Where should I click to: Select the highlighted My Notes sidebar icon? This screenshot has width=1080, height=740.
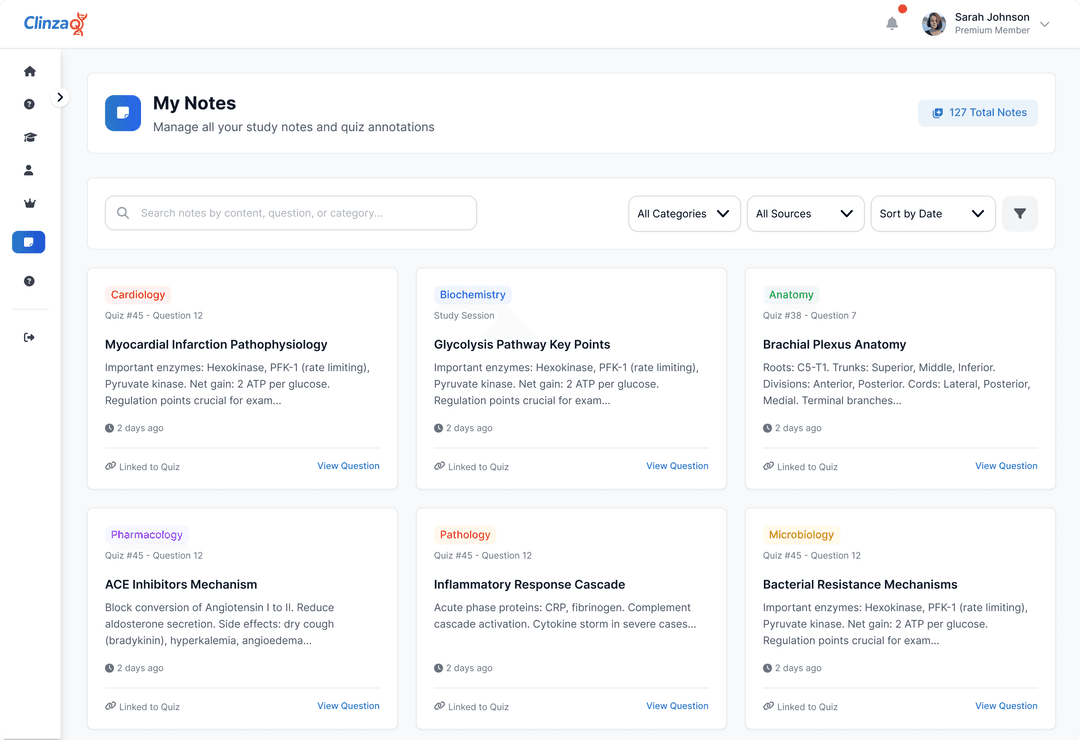click(x=29, y=242)
